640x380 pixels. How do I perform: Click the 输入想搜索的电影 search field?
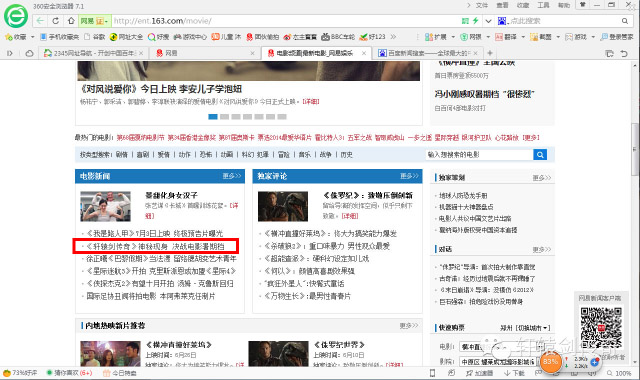click(479, 155)
